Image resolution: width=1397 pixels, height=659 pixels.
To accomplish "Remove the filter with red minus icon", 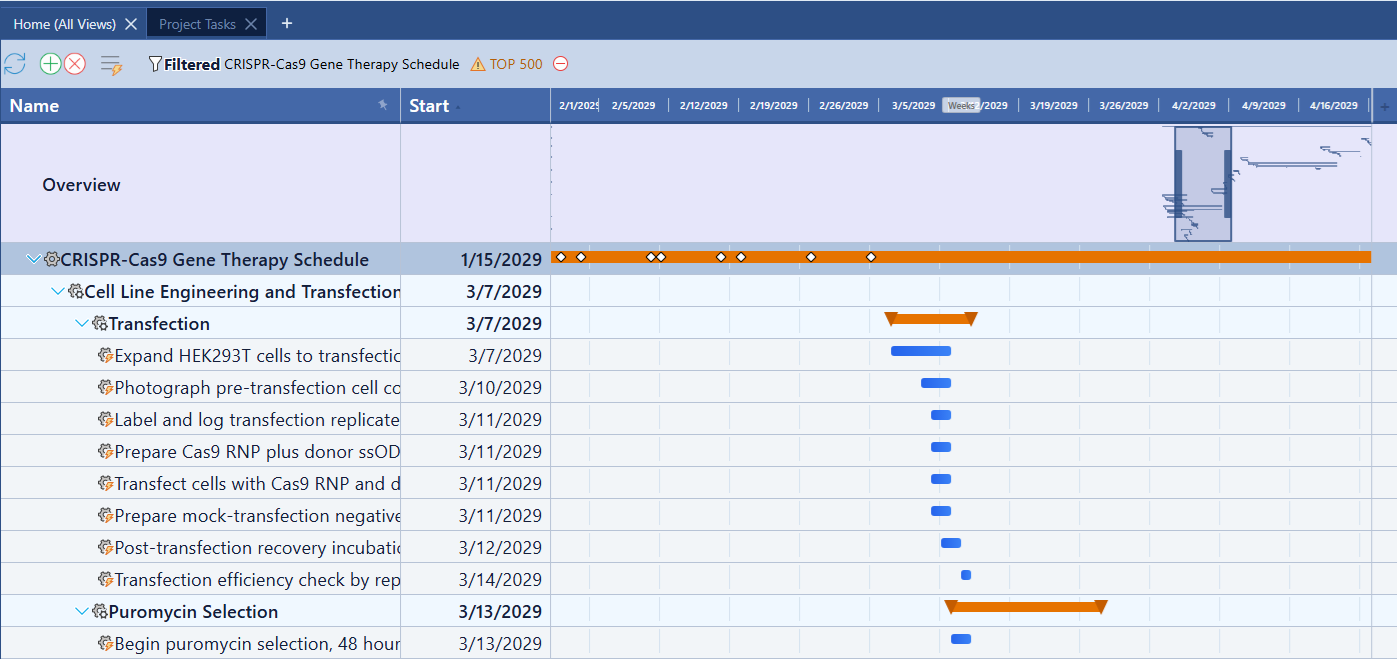I will tap(561, 64).
